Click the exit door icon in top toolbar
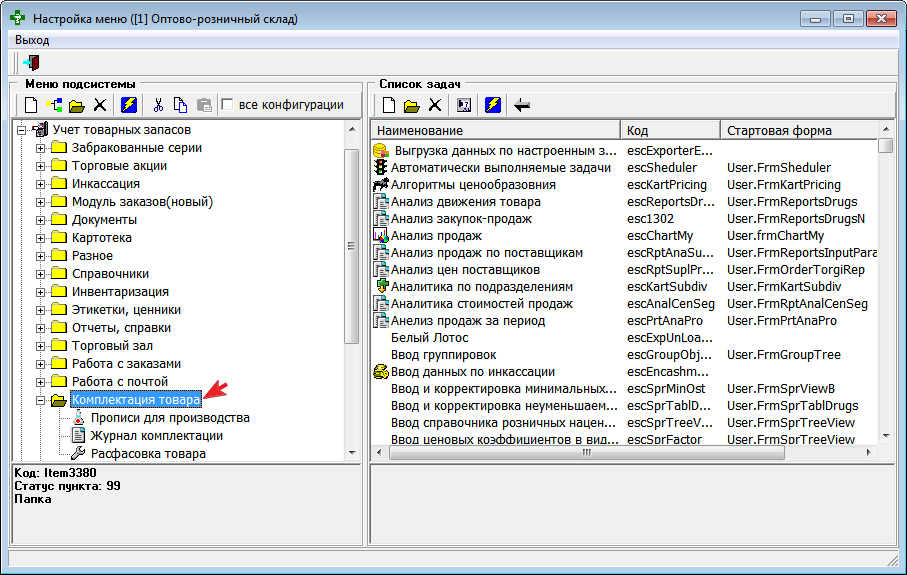Image resolution: width=907 pixels, height=575 pixels. point(31,63)
